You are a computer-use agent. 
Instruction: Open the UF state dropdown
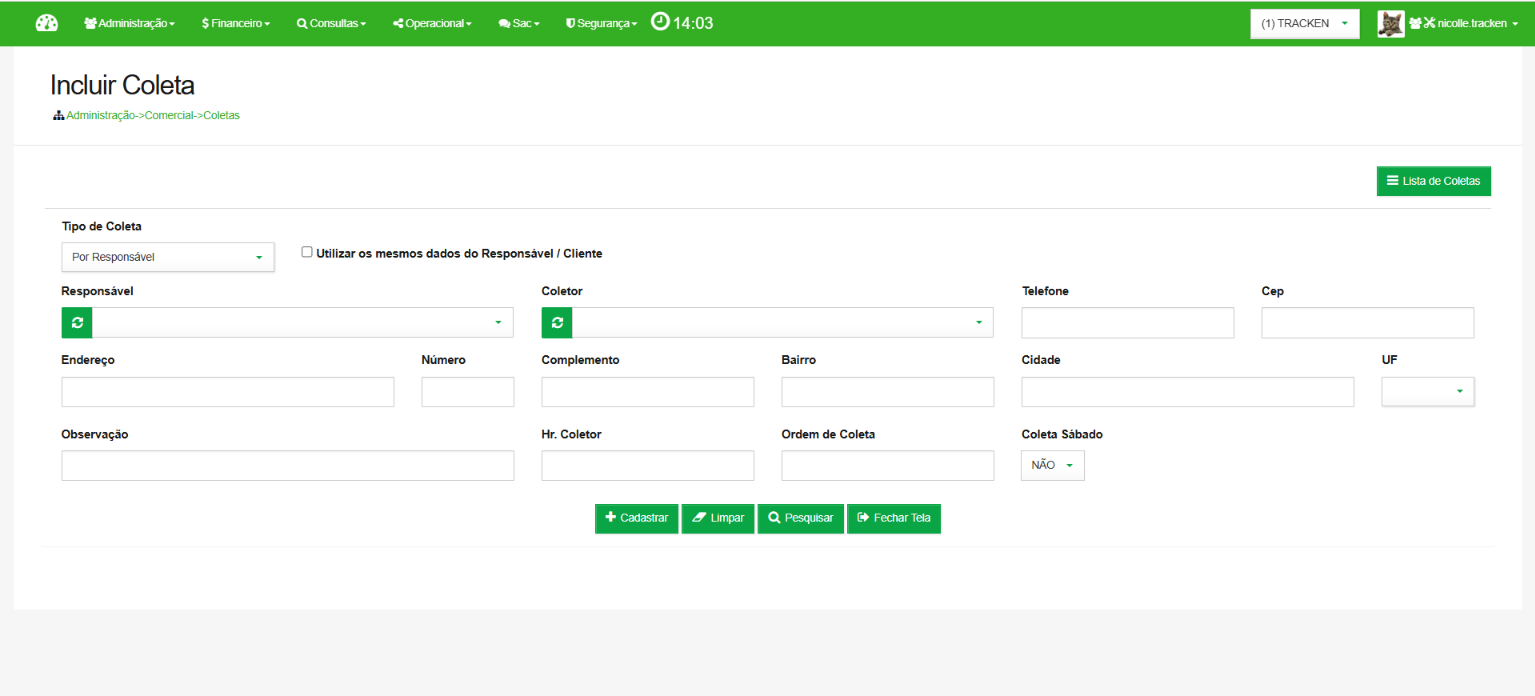pyautogui.click(x=1428, y=392)
